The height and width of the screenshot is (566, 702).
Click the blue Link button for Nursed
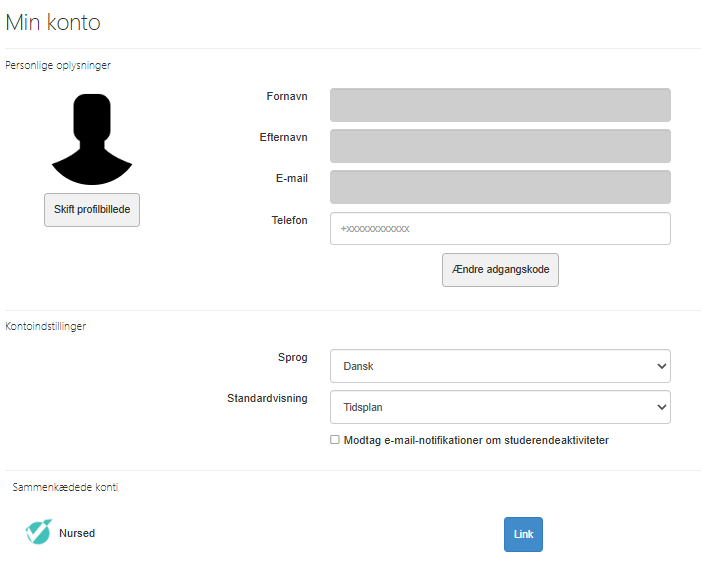coord(523,534)
